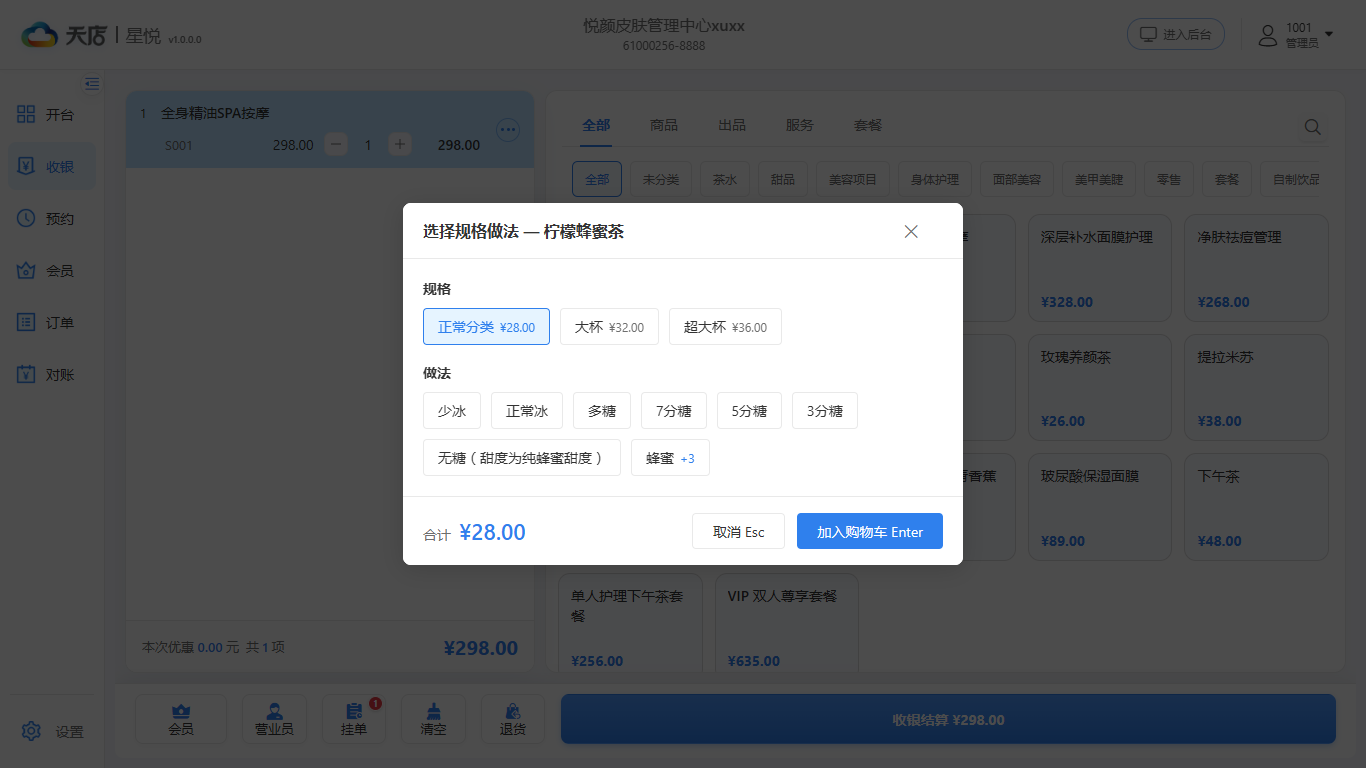Switch to the 套餐 top tab
The image size is (1366, 768).
click(x=868, y=125)
